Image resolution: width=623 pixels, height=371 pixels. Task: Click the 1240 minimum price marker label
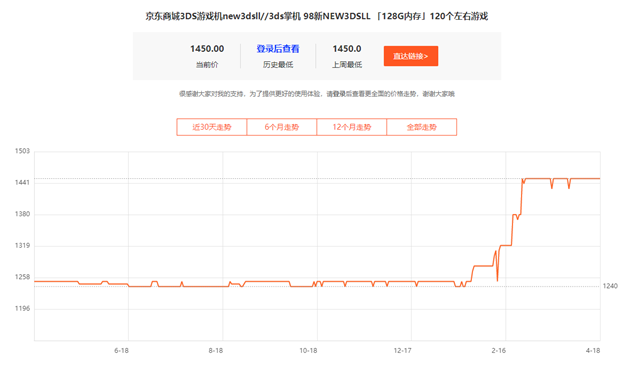pyautogui.click(x=610, y=286)
